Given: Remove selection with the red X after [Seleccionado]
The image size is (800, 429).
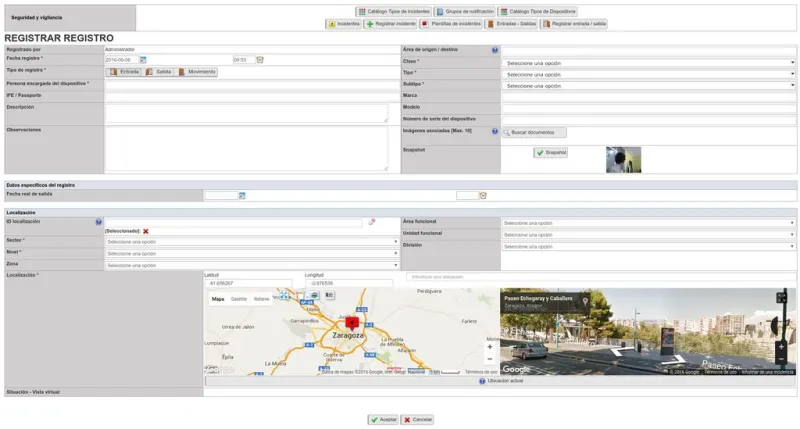Looking at the screenshot, I should click(x=146, y=231).
